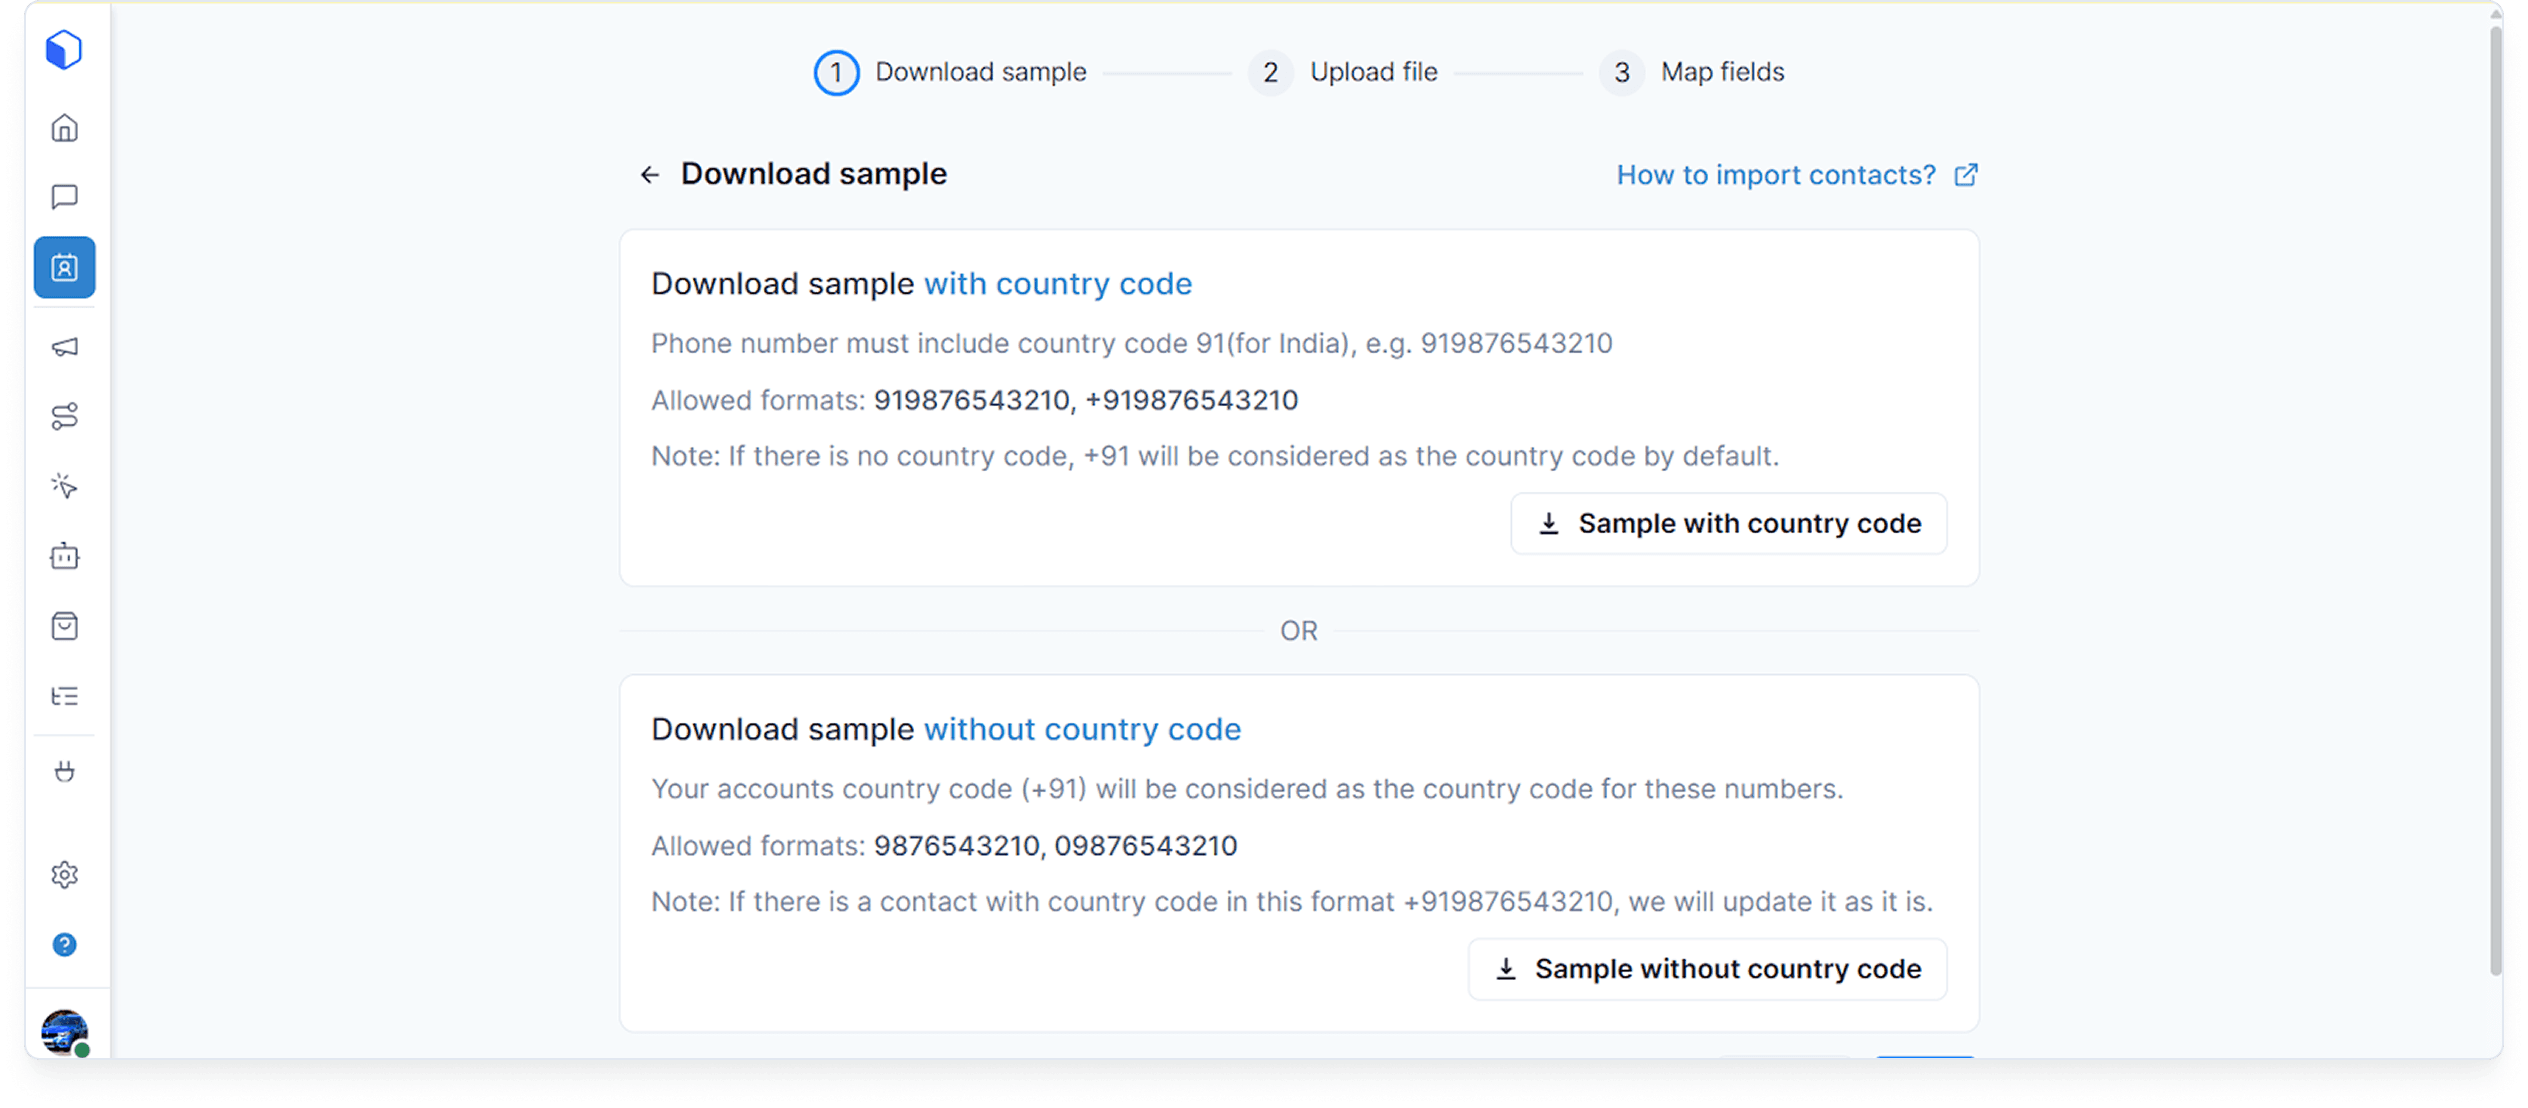Select the Contacts sidebar icon

(64, 267)
